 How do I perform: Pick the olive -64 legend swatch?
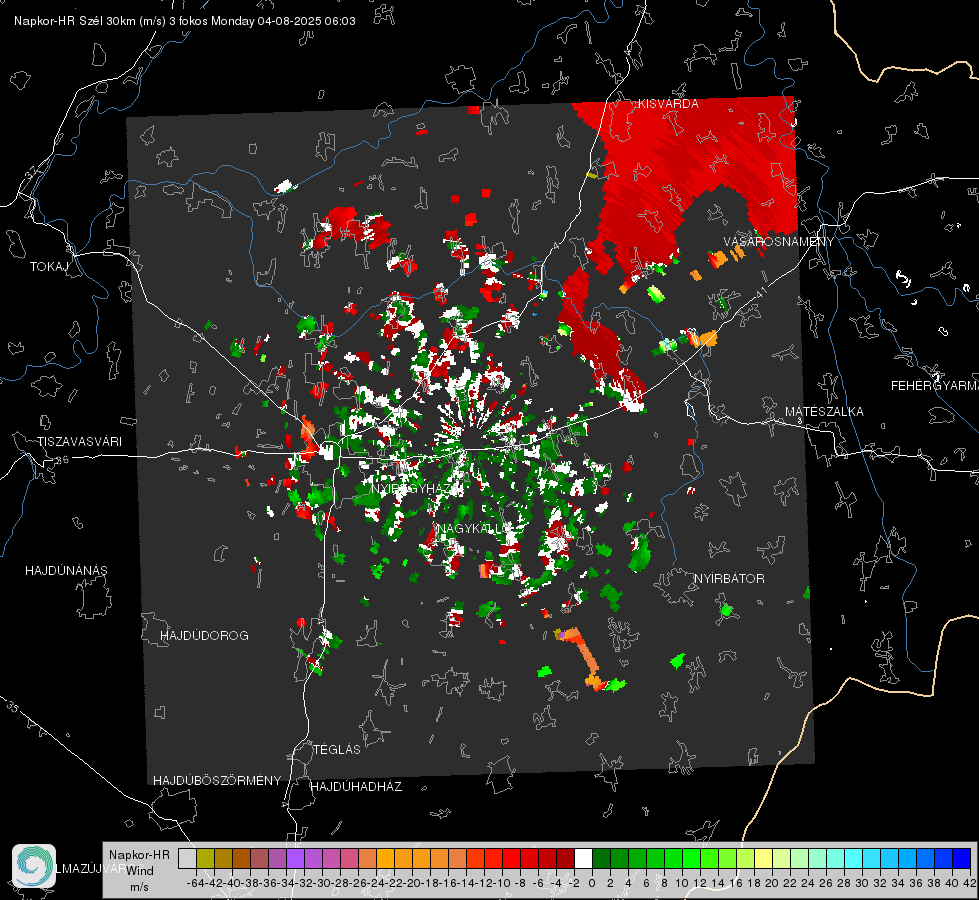205,858
